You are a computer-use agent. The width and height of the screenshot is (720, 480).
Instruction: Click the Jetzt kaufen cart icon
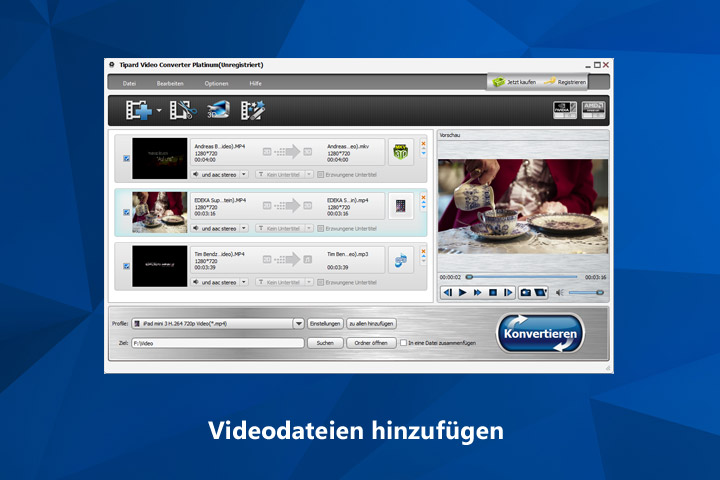(x=498, y=82)
